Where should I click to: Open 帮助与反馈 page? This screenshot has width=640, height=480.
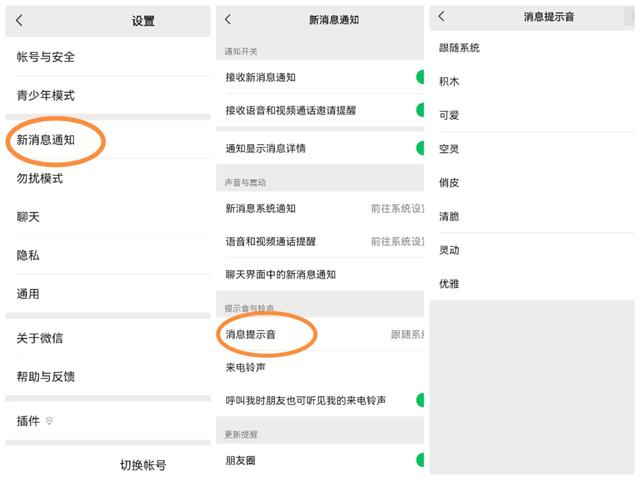[x=108, y=376]
